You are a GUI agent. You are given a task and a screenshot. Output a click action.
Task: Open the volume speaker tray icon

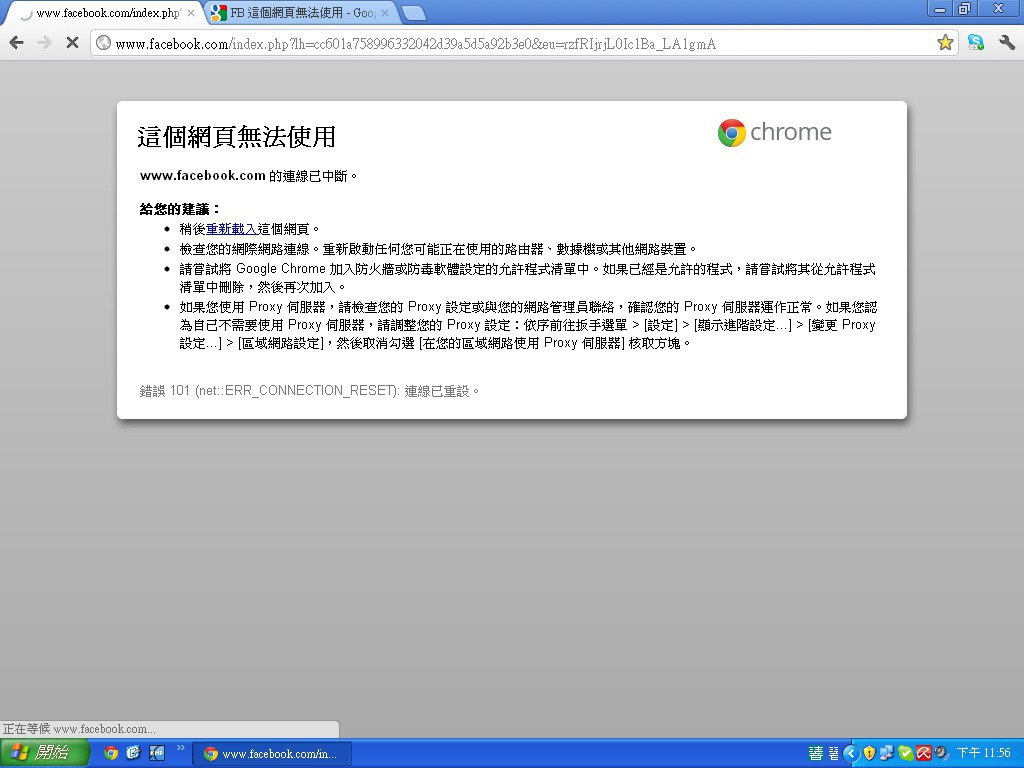(941, 754)
